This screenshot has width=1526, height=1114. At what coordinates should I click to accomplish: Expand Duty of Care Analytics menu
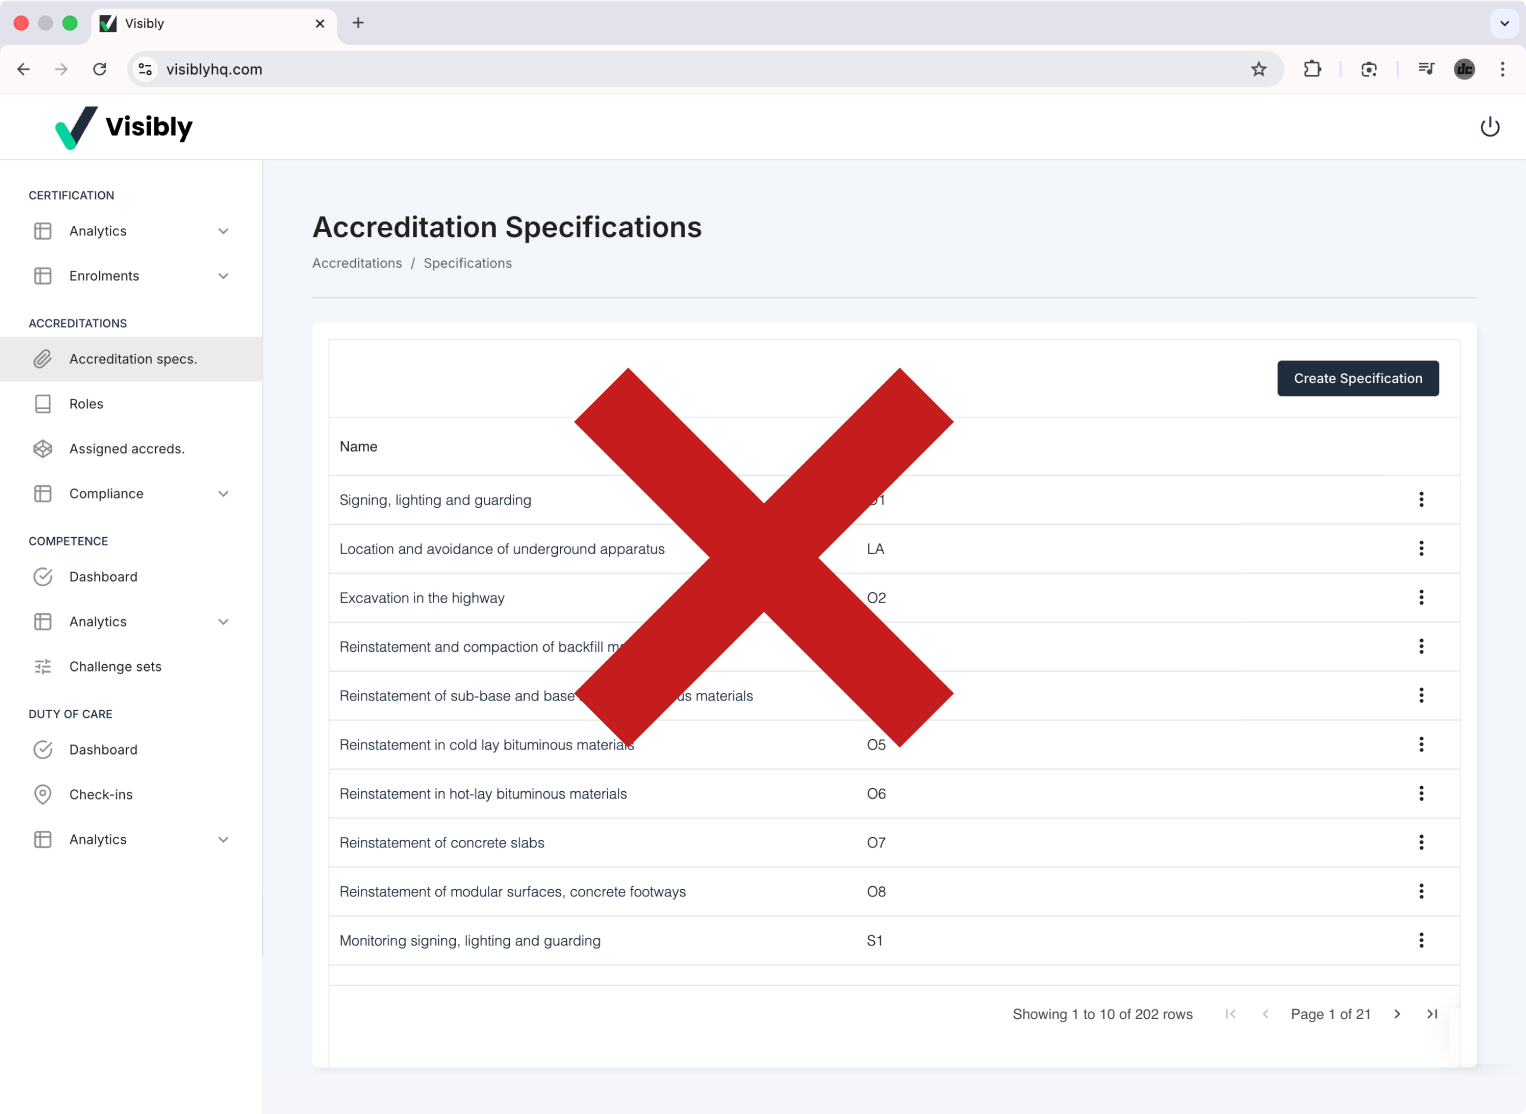coord(131,840)
